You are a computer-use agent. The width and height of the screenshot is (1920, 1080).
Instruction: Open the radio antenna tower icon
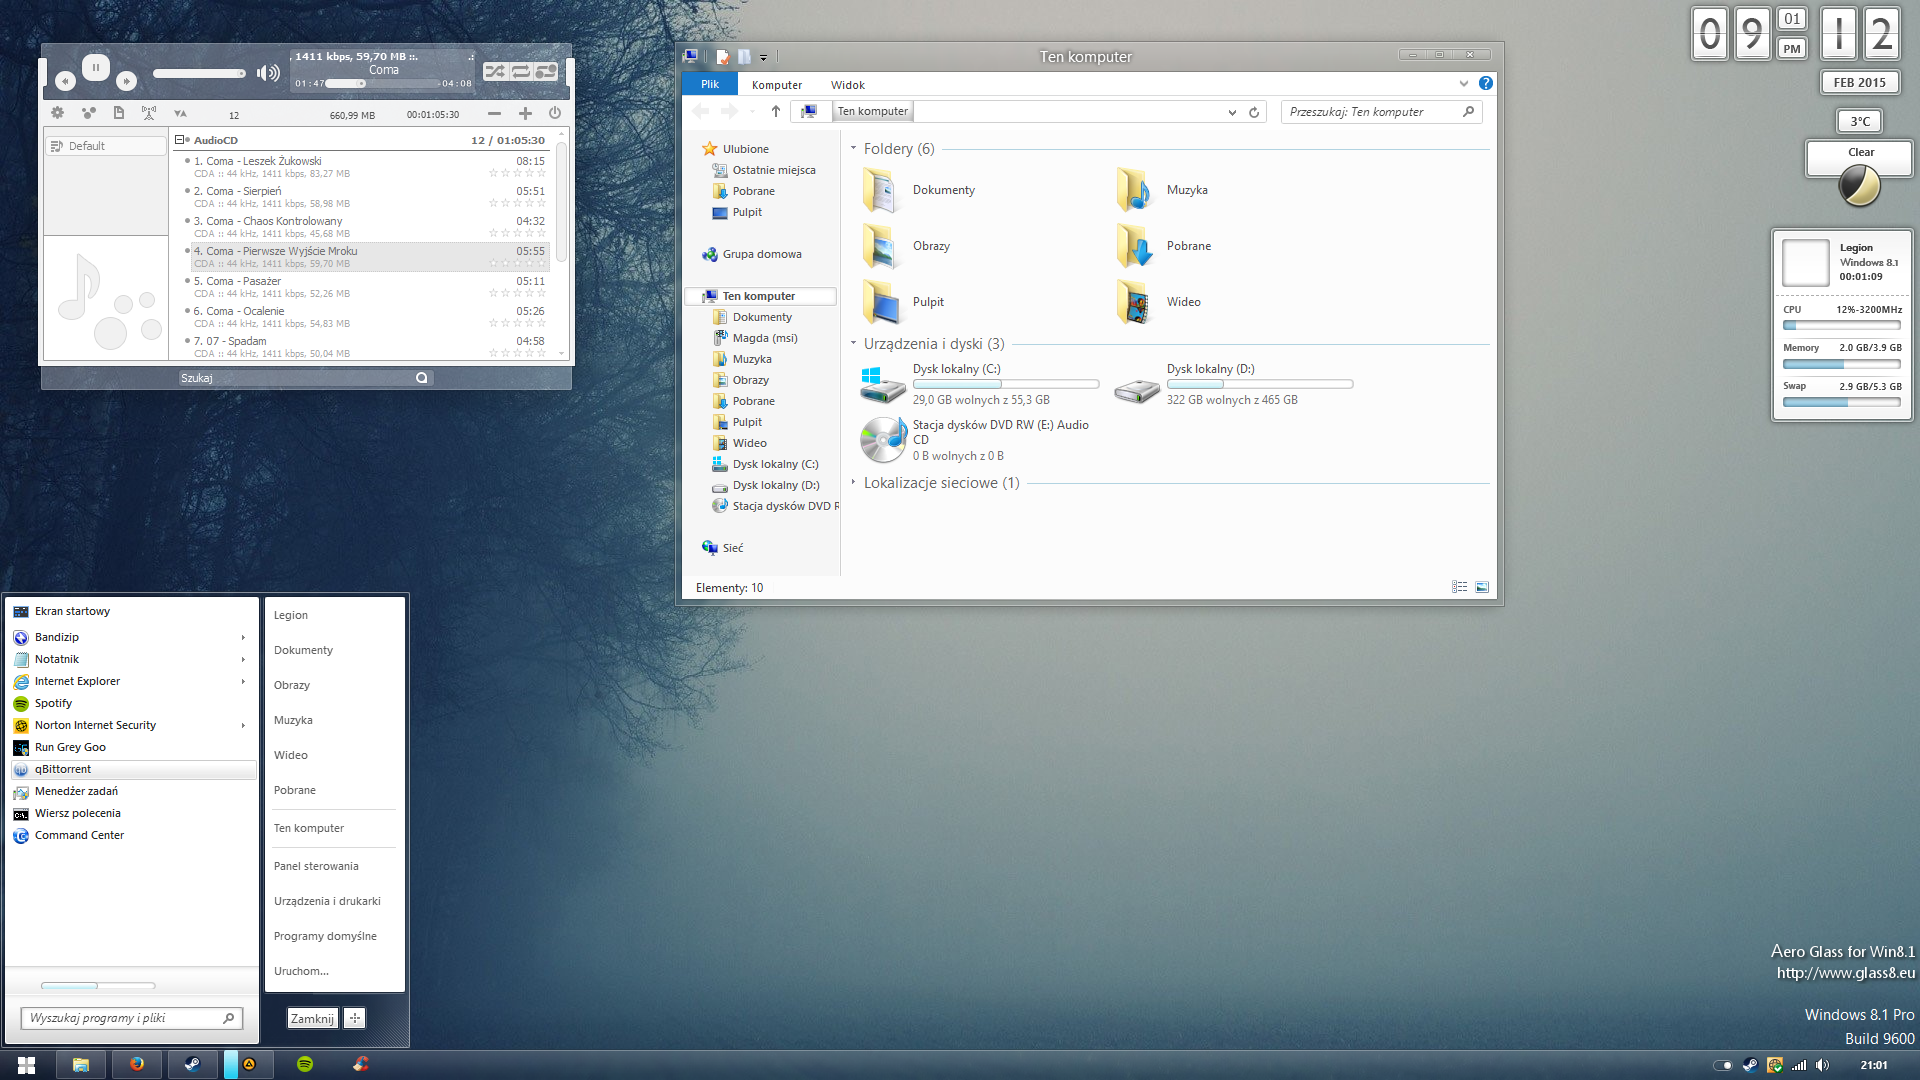(x=149, y=113)
